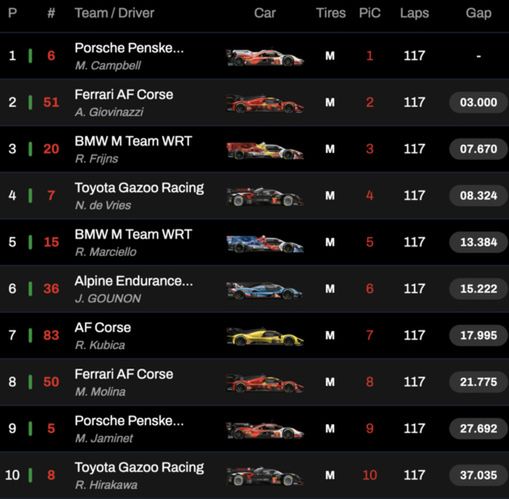
Task: Click the 03.000 gap badge
Action: coord(478,102)
